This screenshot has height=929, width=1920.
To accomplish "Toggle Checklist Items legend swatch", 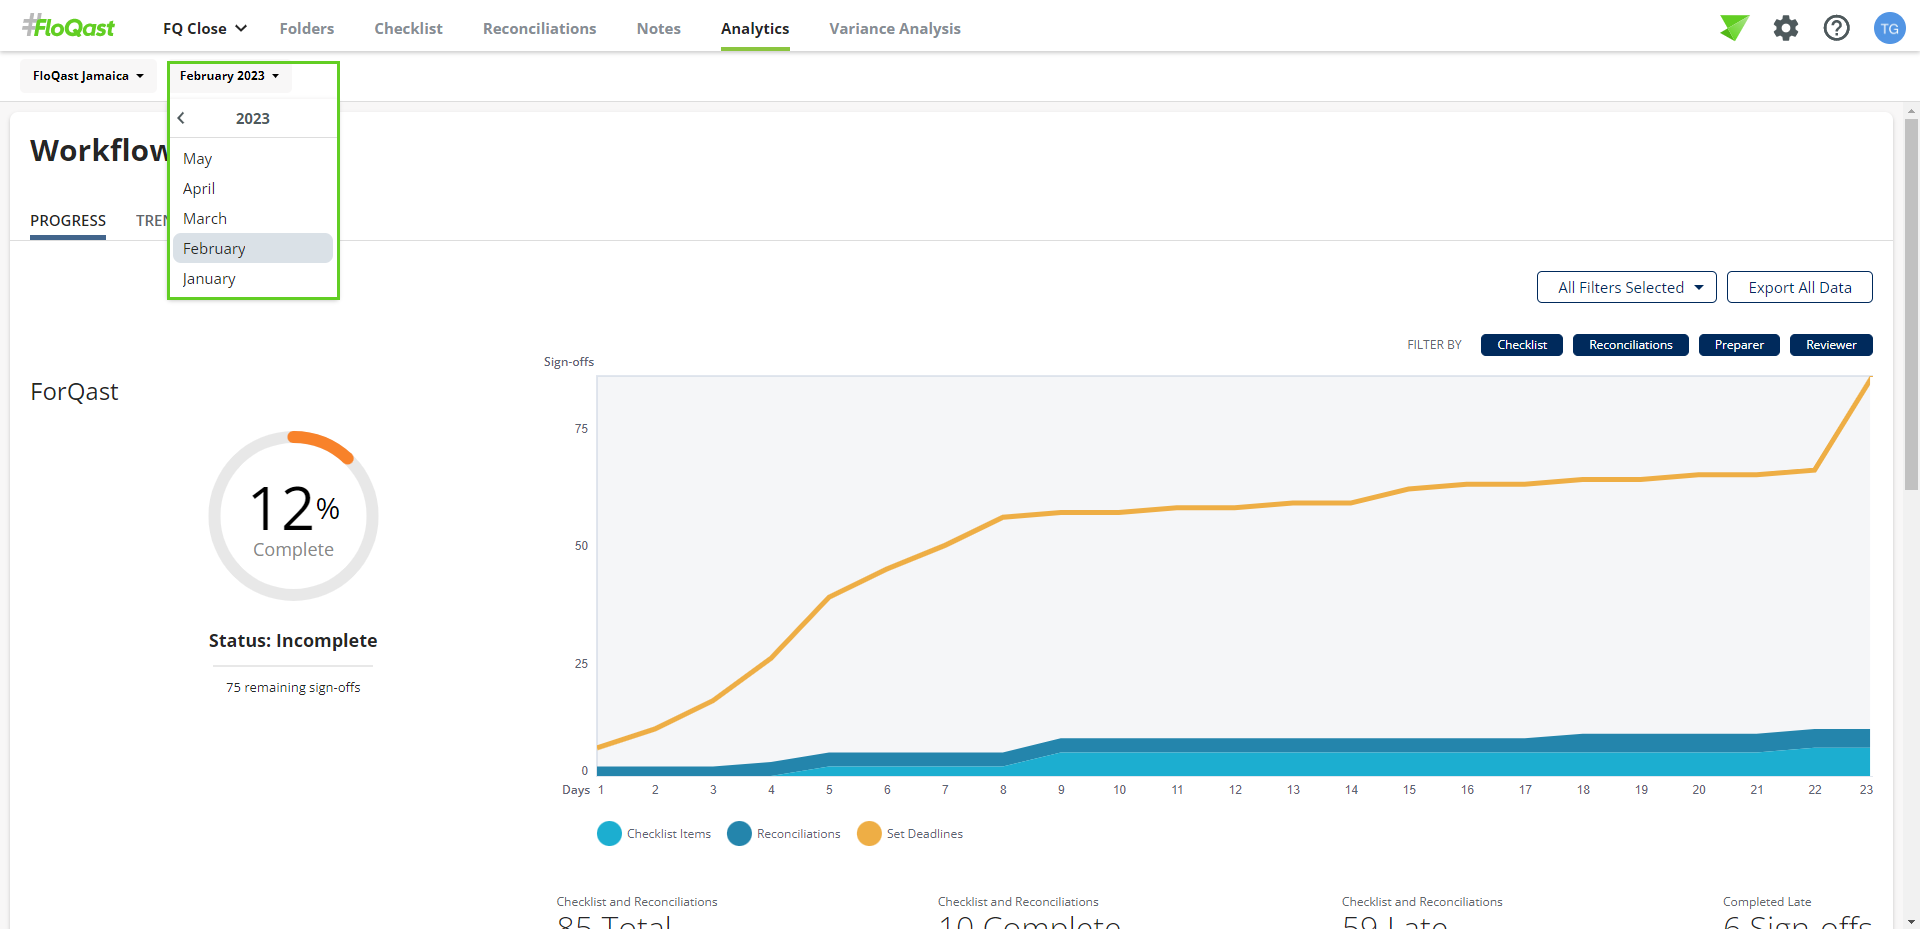I will point(609,833).
